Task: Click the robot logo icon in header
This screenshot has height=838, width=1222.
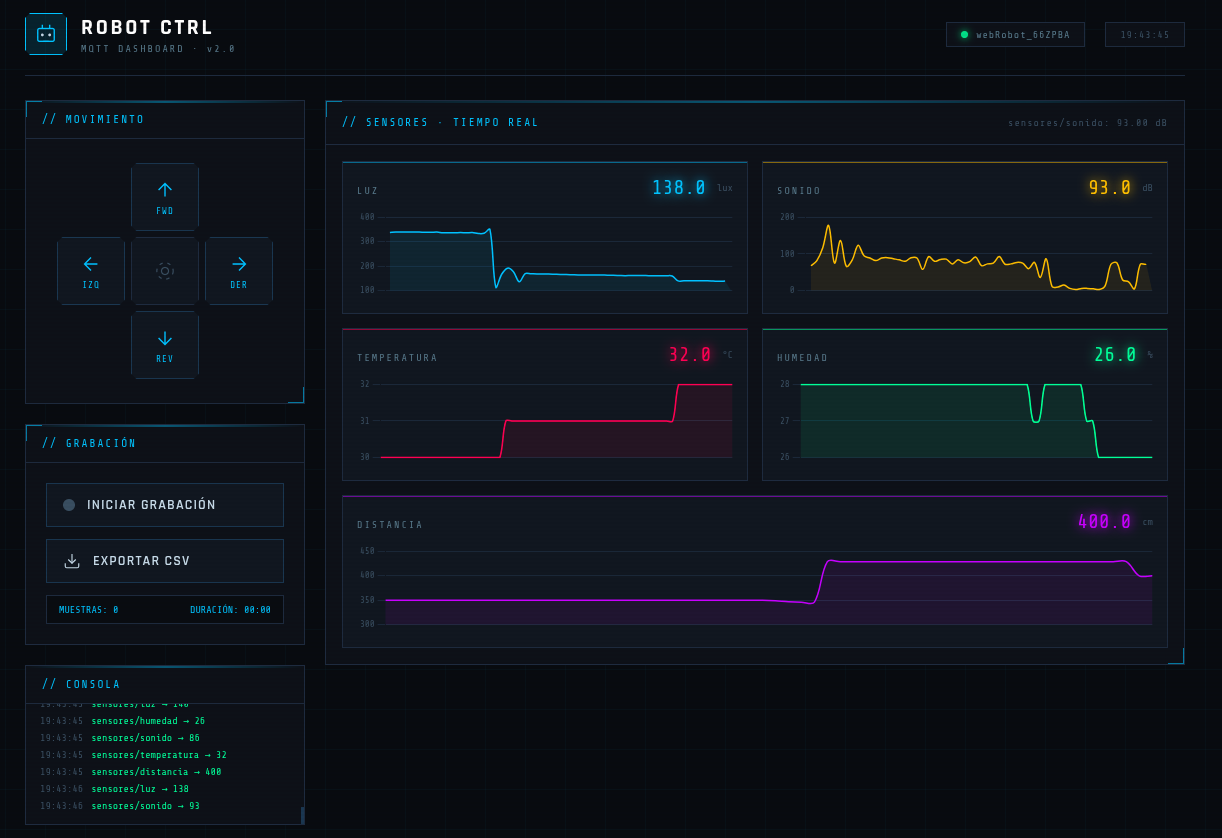Action: pos(46,34)
